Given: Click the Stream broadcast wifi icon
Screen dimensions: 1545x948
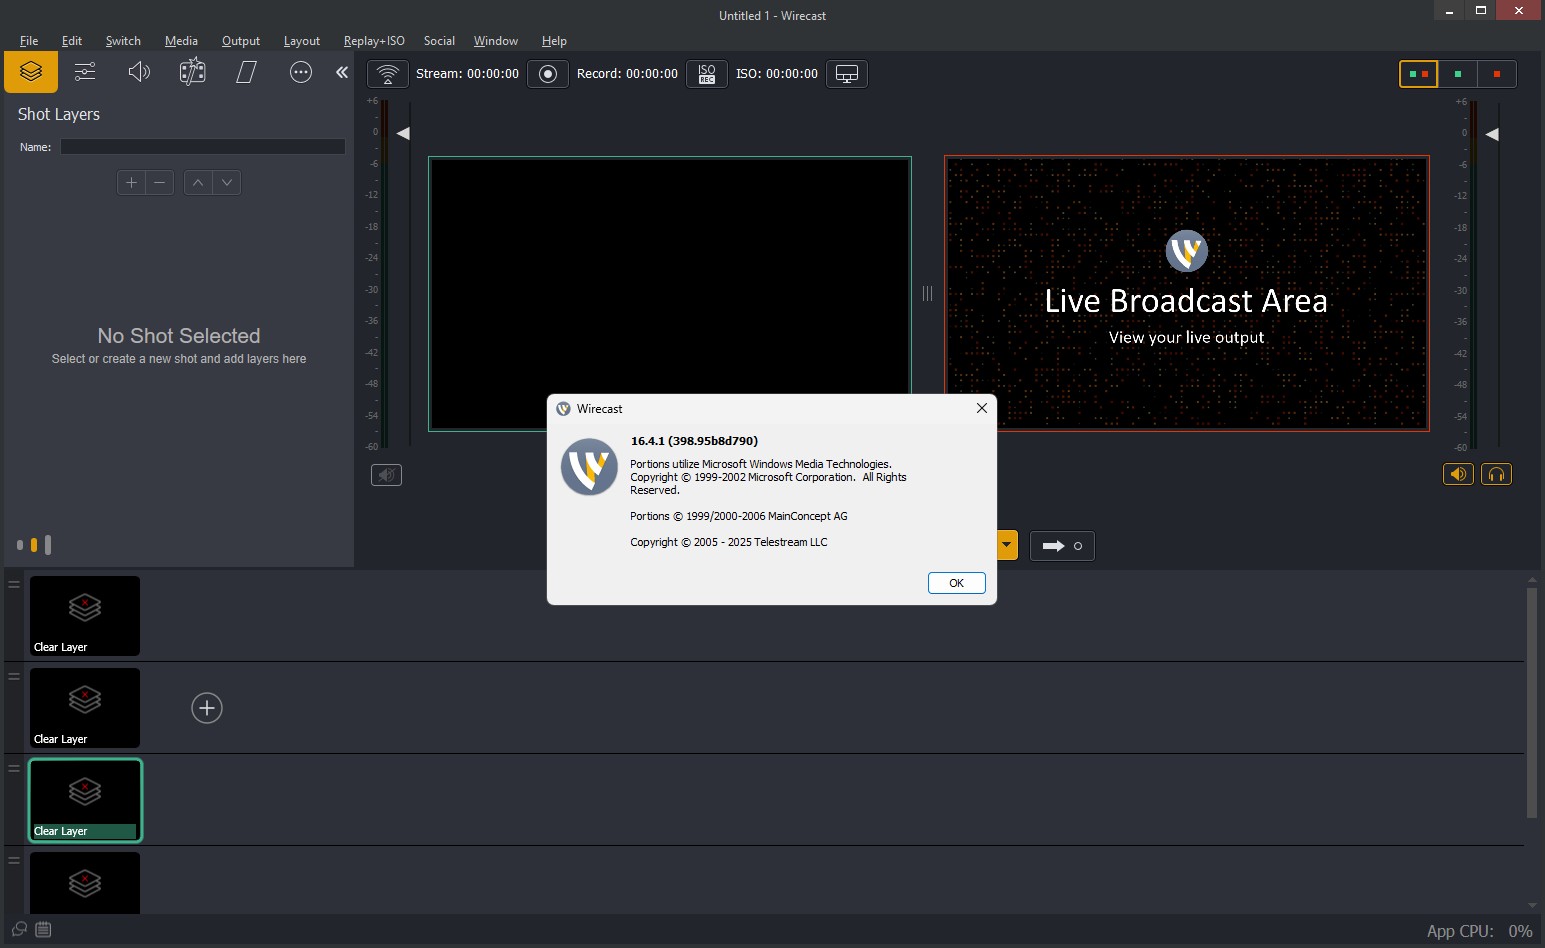Looking at the screenshot, I should (x=388, y=74).
